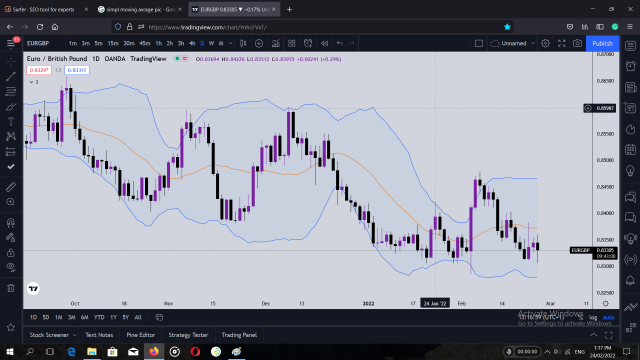Toggle magnet mode for drawings
Screen dimensions: 640x360
click(11, 222)
